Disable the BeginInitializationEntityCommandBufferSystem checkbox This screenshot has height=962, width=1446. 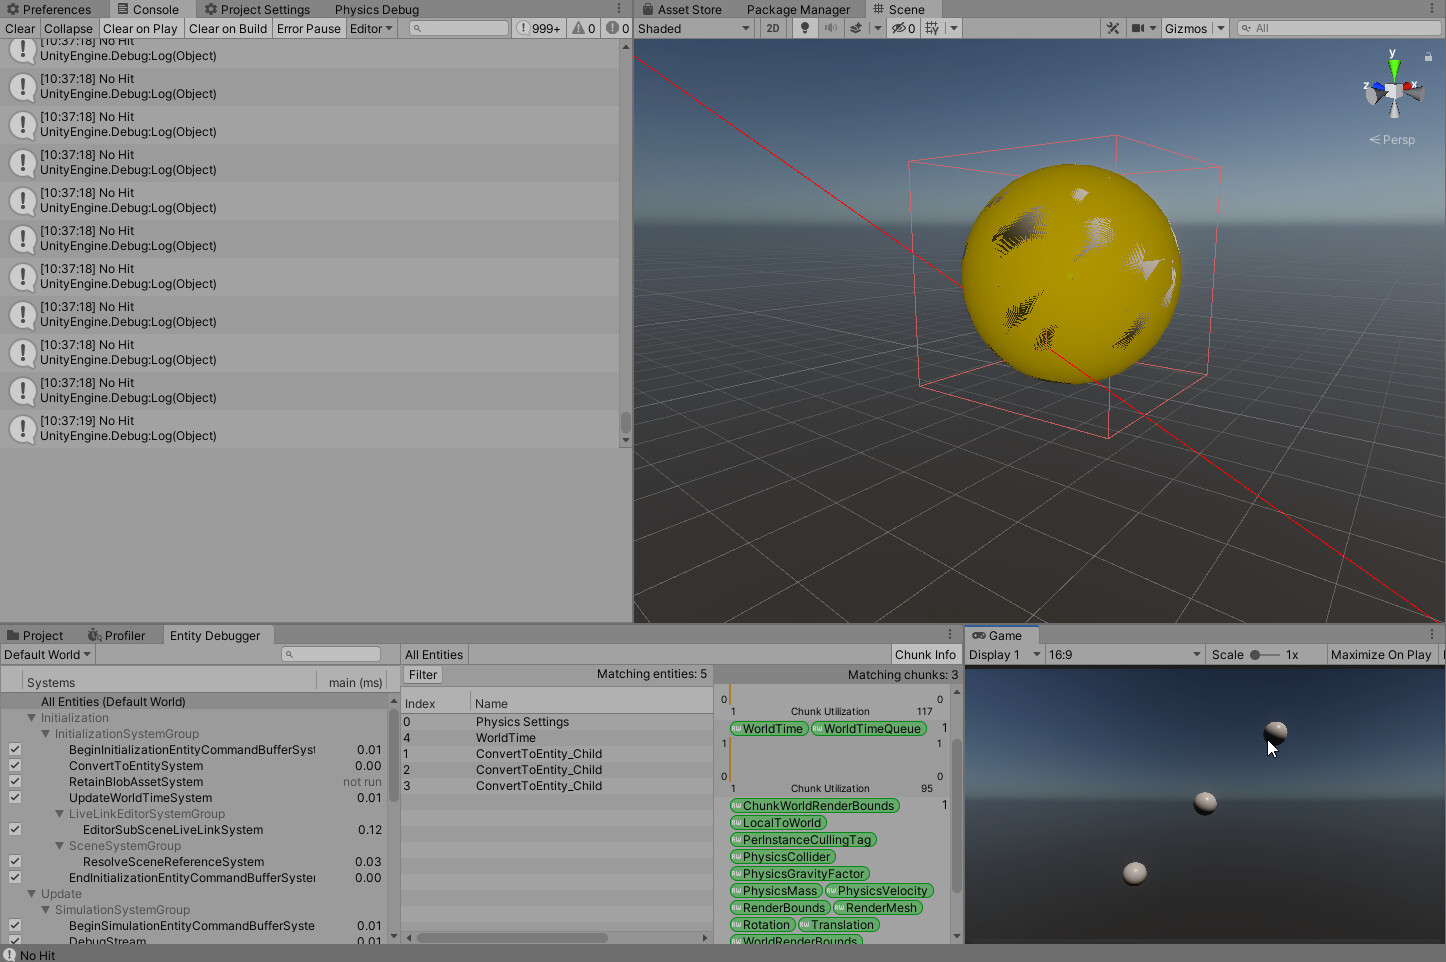15,749
